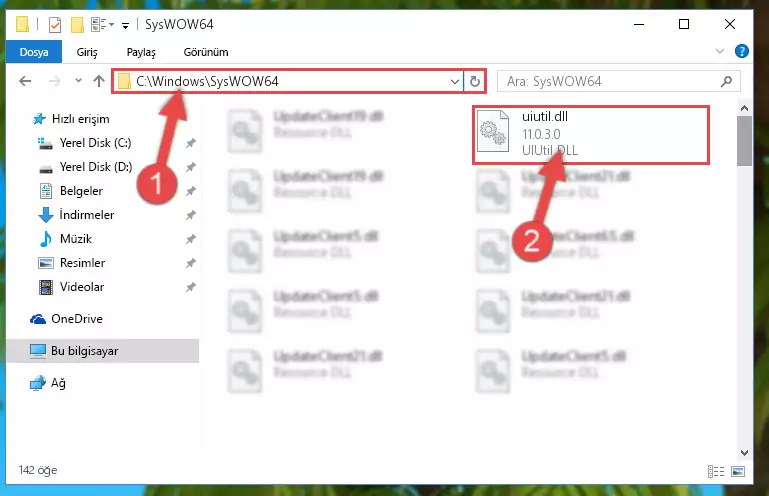Click the refresh button beside address bar
Screen dimensions: 769x496
[x=474, y=81]
